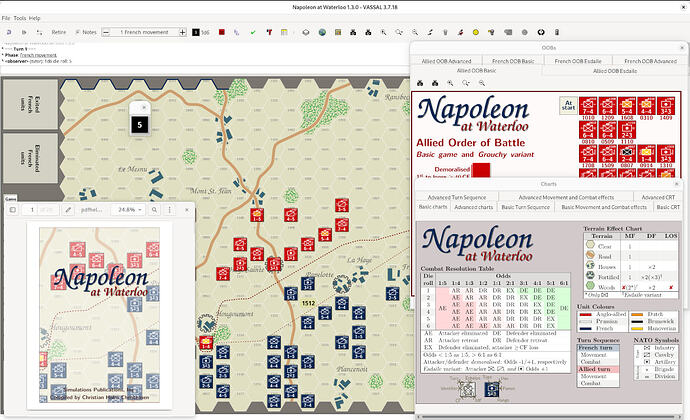Click the first icon on main toolbar
The width and height of the screenshot is (690, 420).
(9, 32)
